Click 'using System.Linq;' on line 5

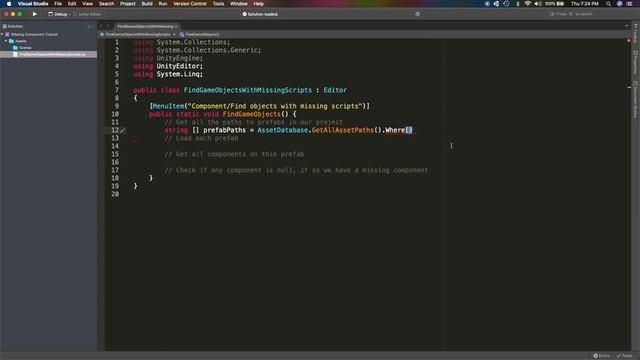coord(168,74)
